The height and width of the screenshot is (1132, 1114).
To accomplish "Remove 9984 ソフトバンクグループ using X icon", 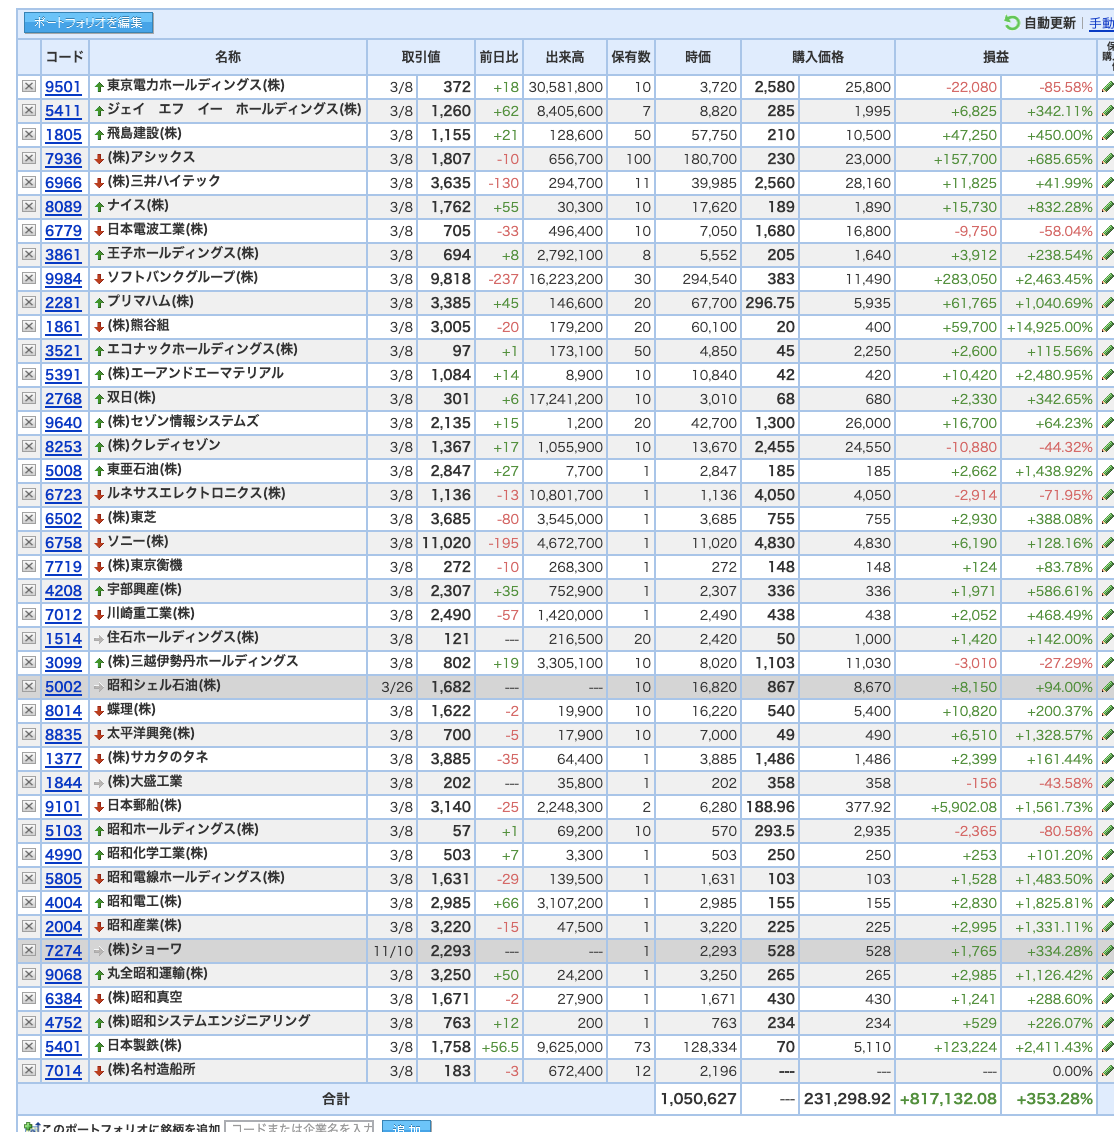I will pos(28,278).
